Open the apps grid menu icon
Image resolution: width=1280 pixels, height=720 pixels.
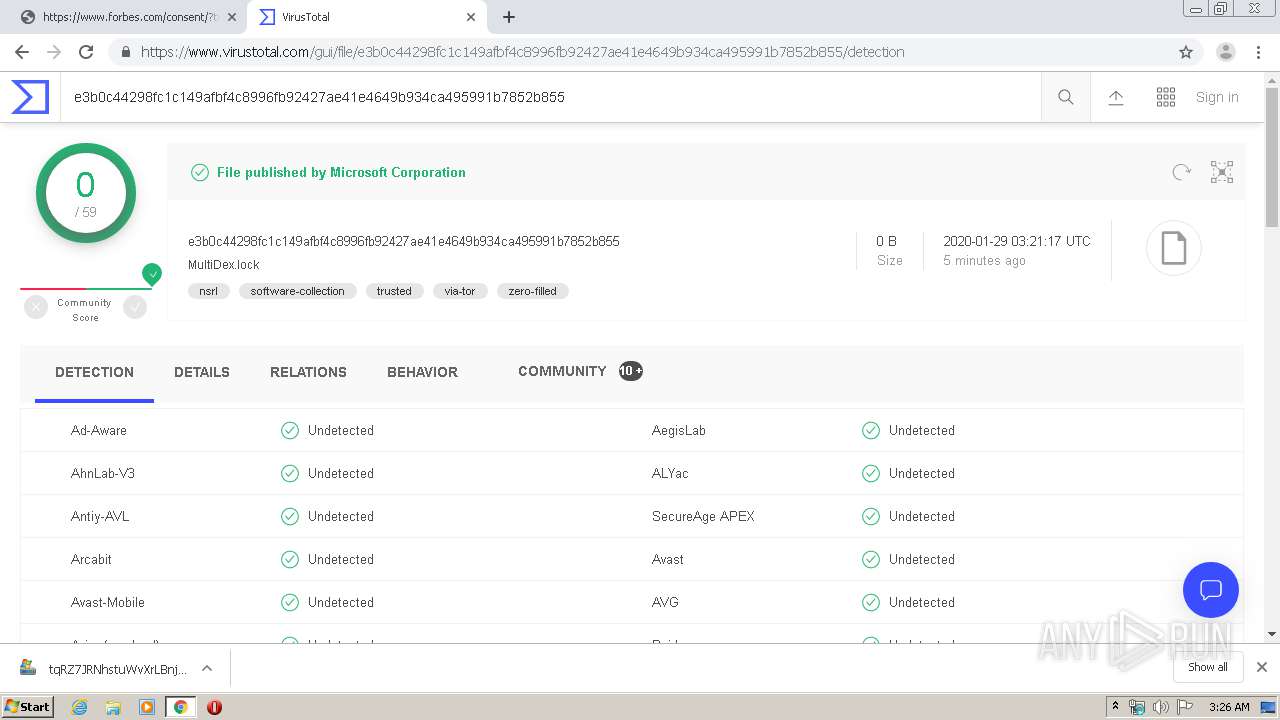[1166, 97]
